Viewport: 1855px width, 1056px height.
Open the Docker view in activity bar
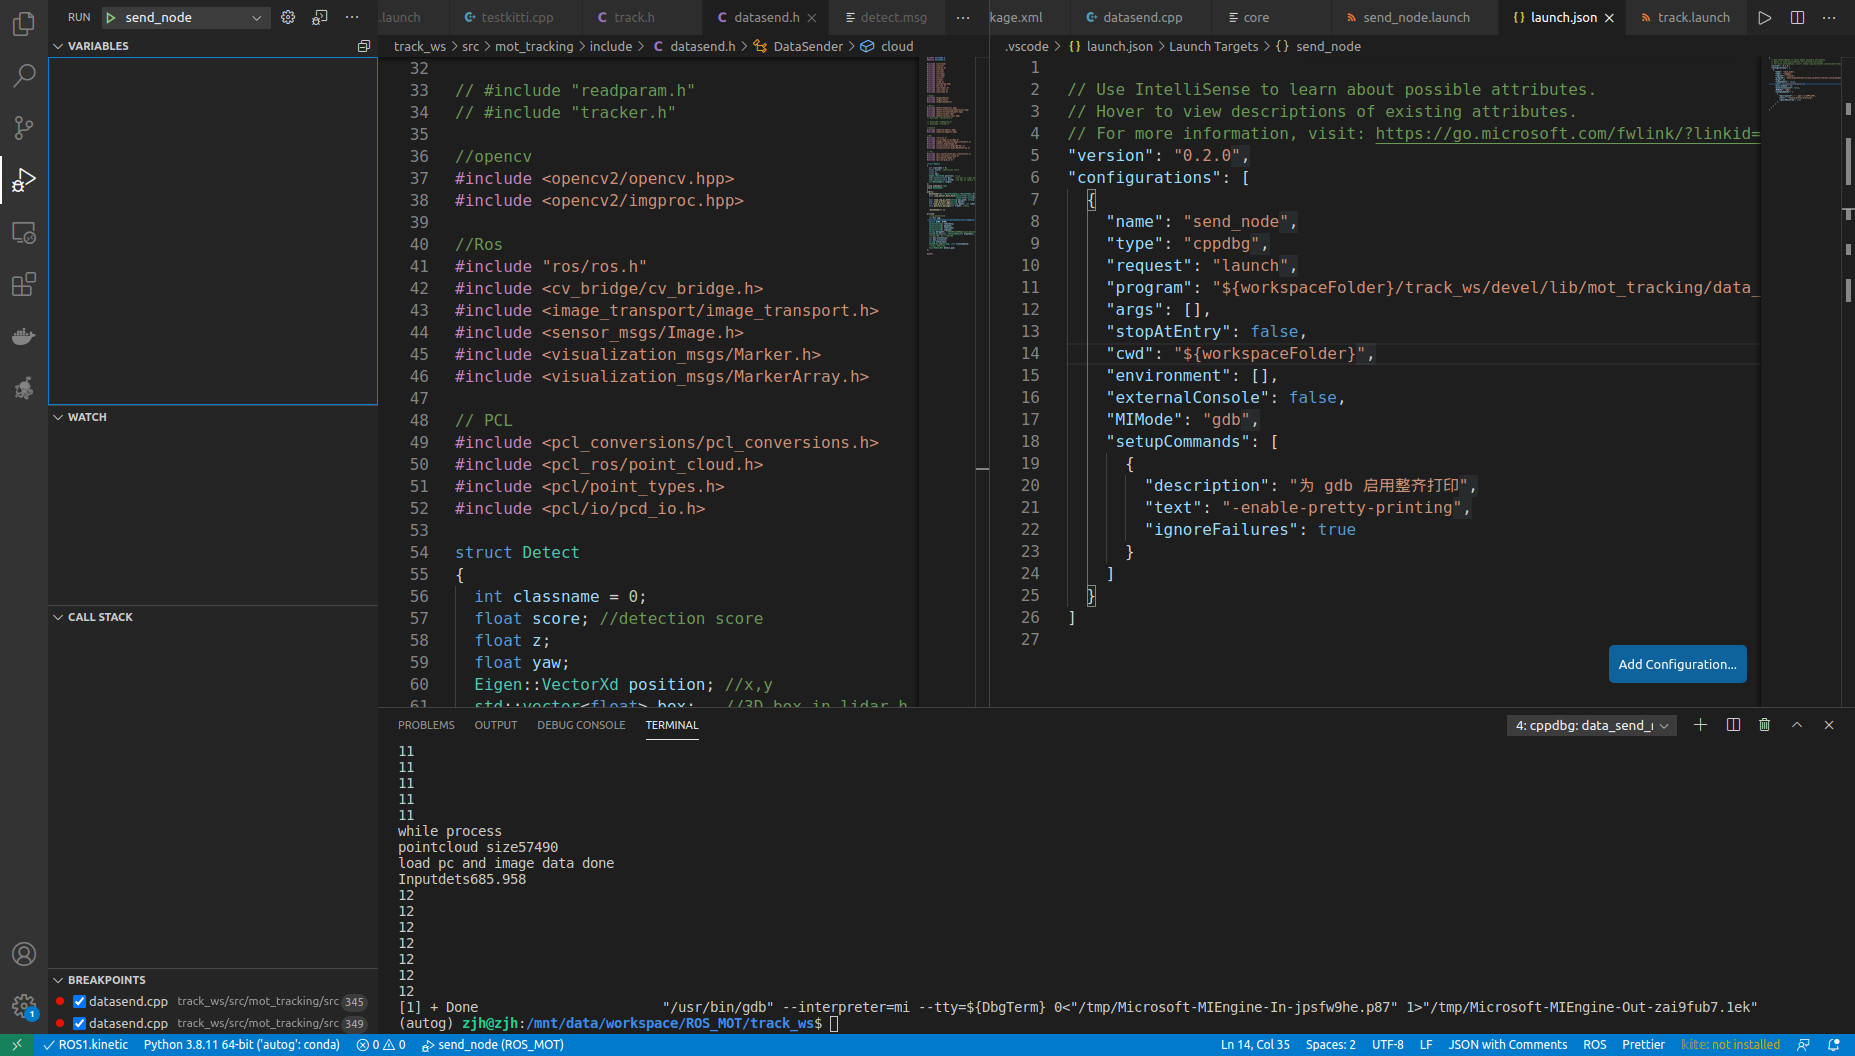[24, 336]
